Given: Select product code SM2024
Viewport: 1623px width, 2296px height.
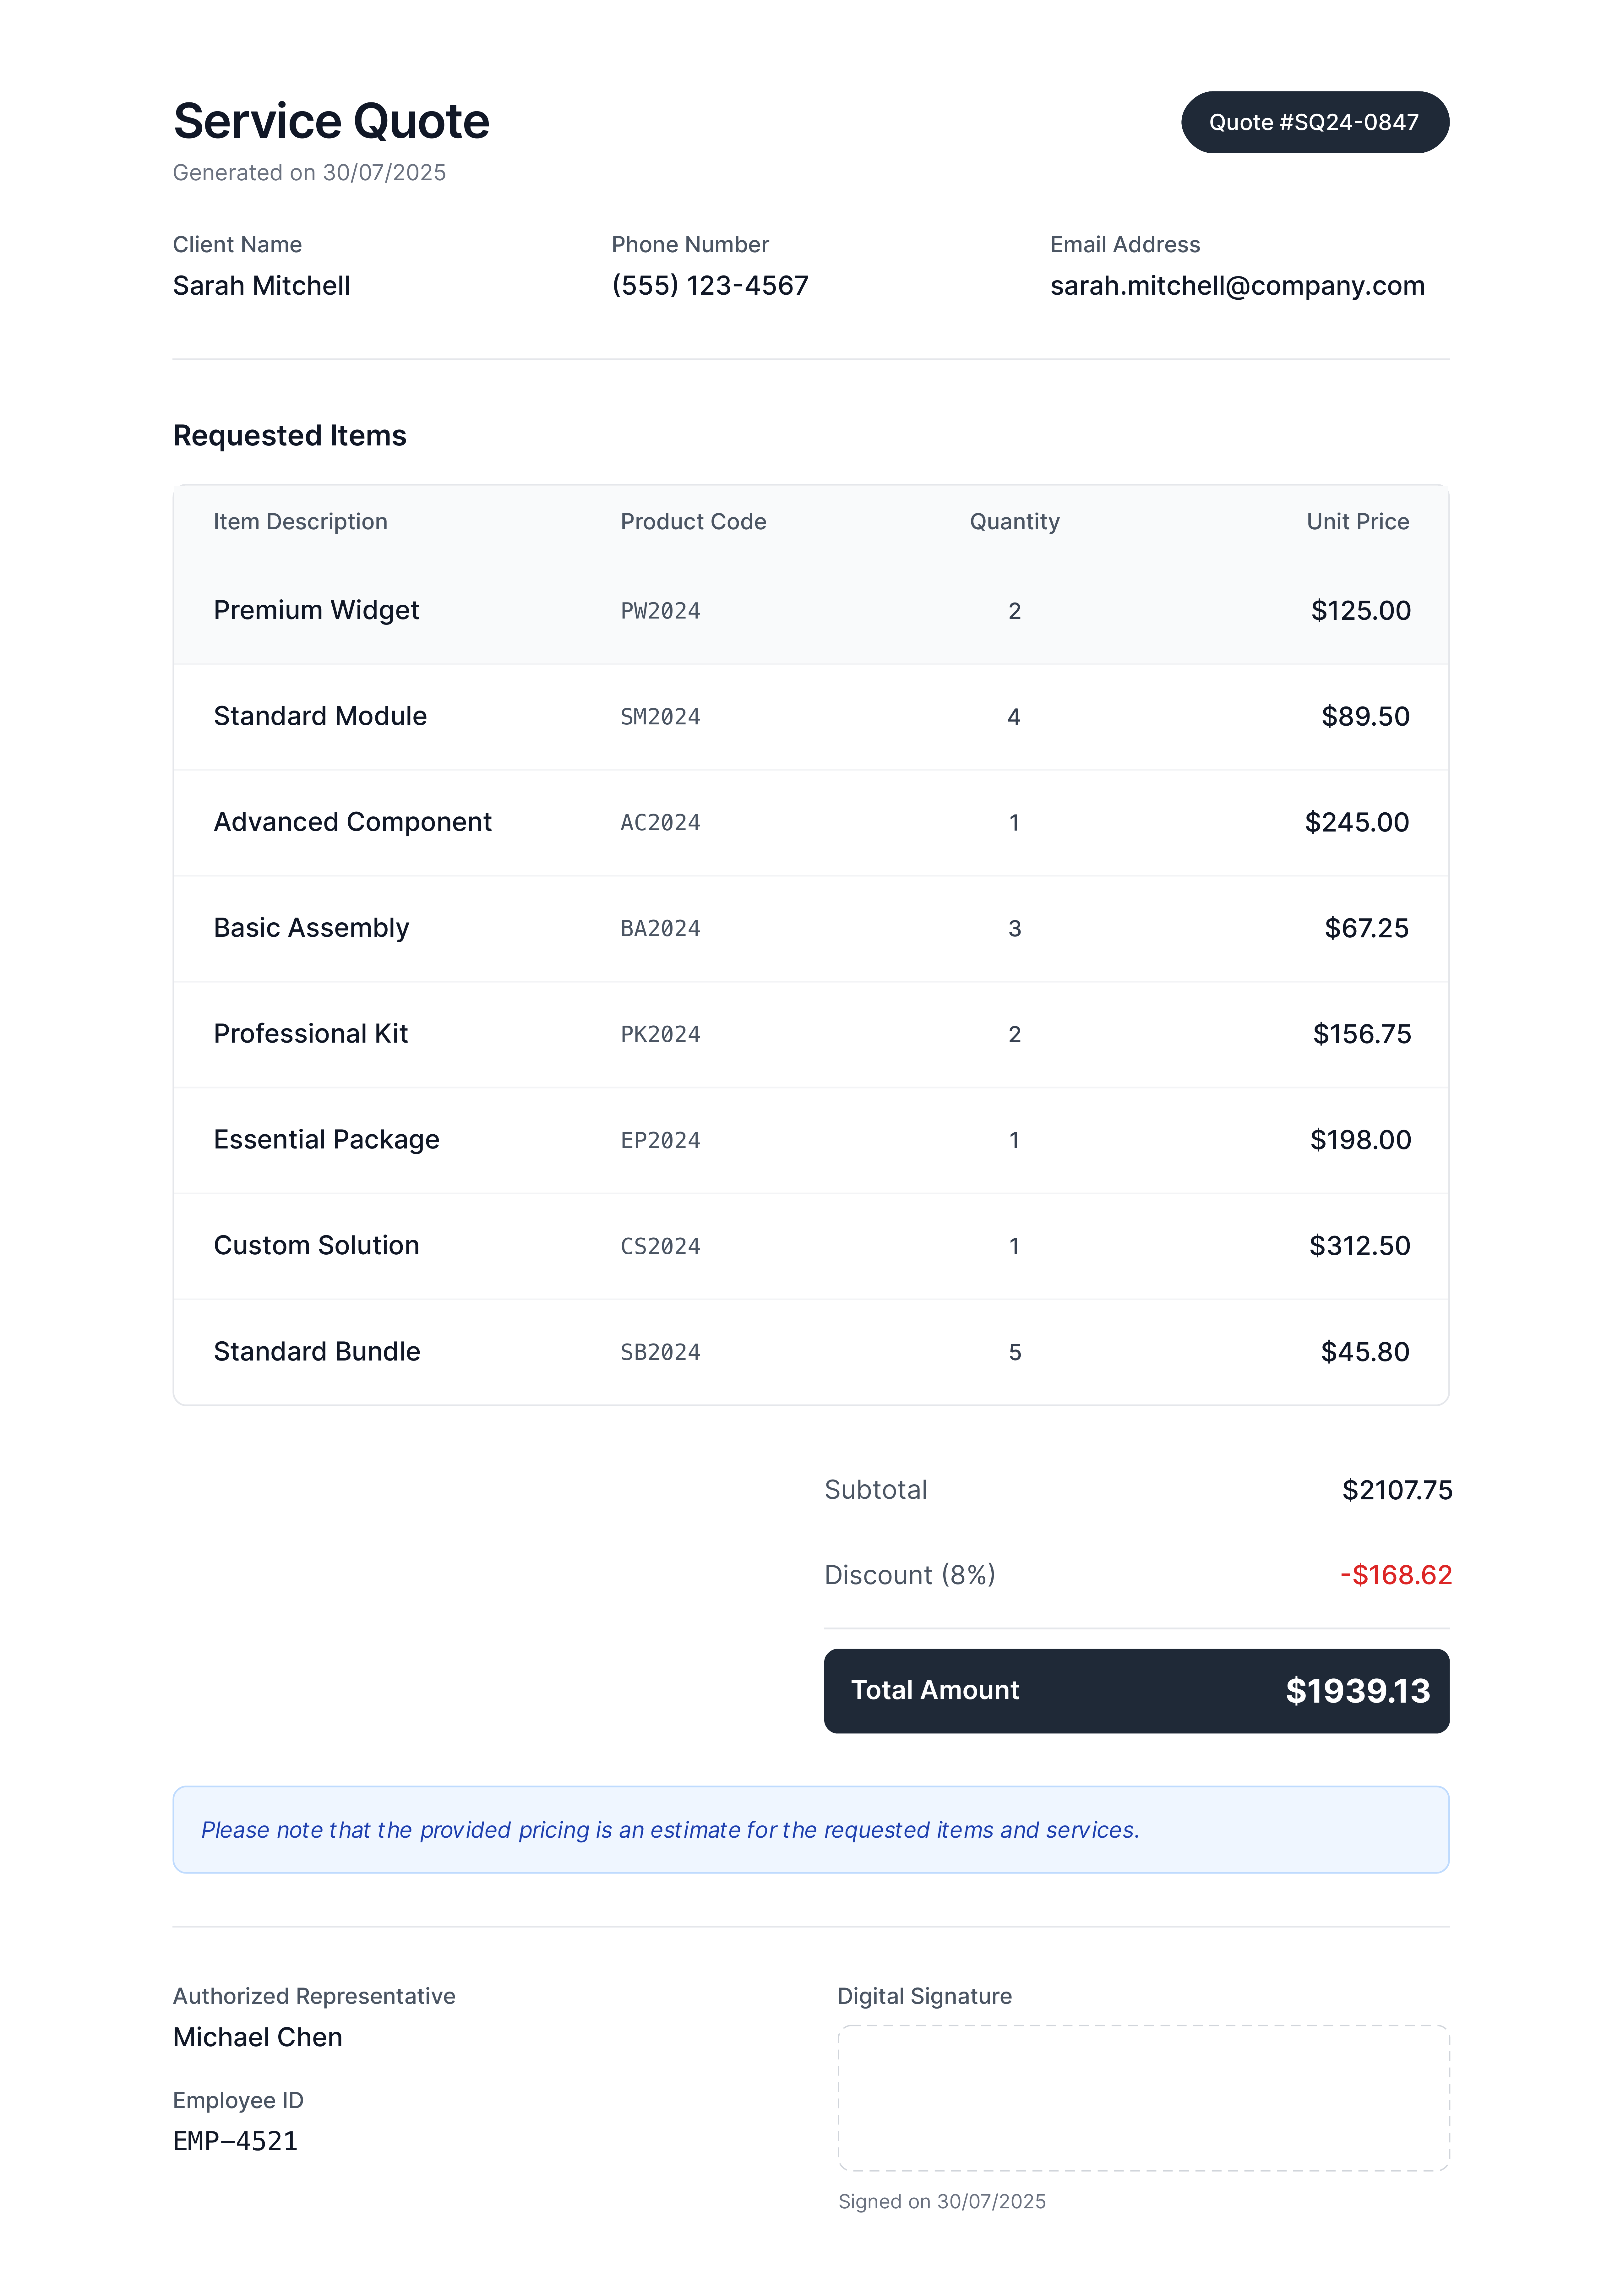Looking at the screenshot, I should tap(660, 717).
